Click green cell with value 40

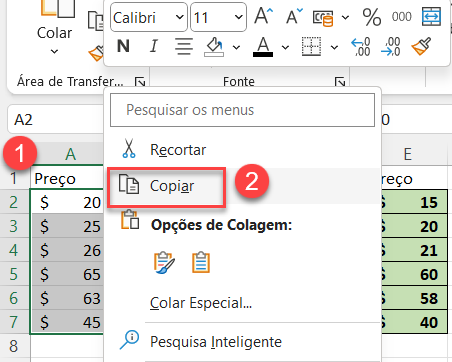click(x=414, y=322)
